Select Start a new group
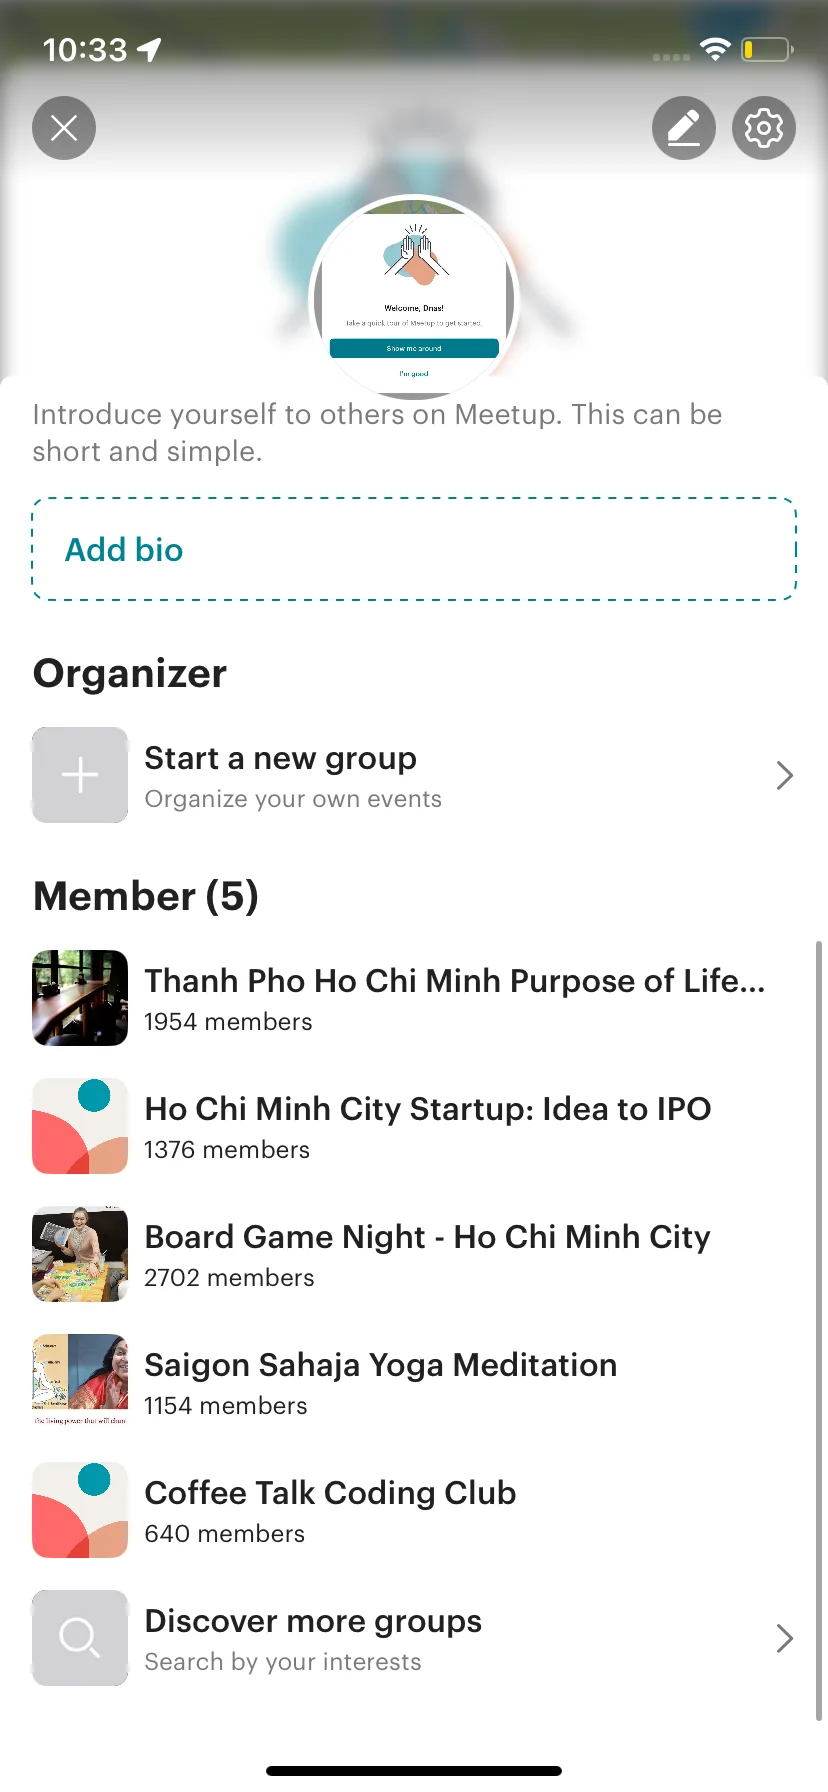The height and width of the screenshot is (1792, 828). tap(280, 758)
